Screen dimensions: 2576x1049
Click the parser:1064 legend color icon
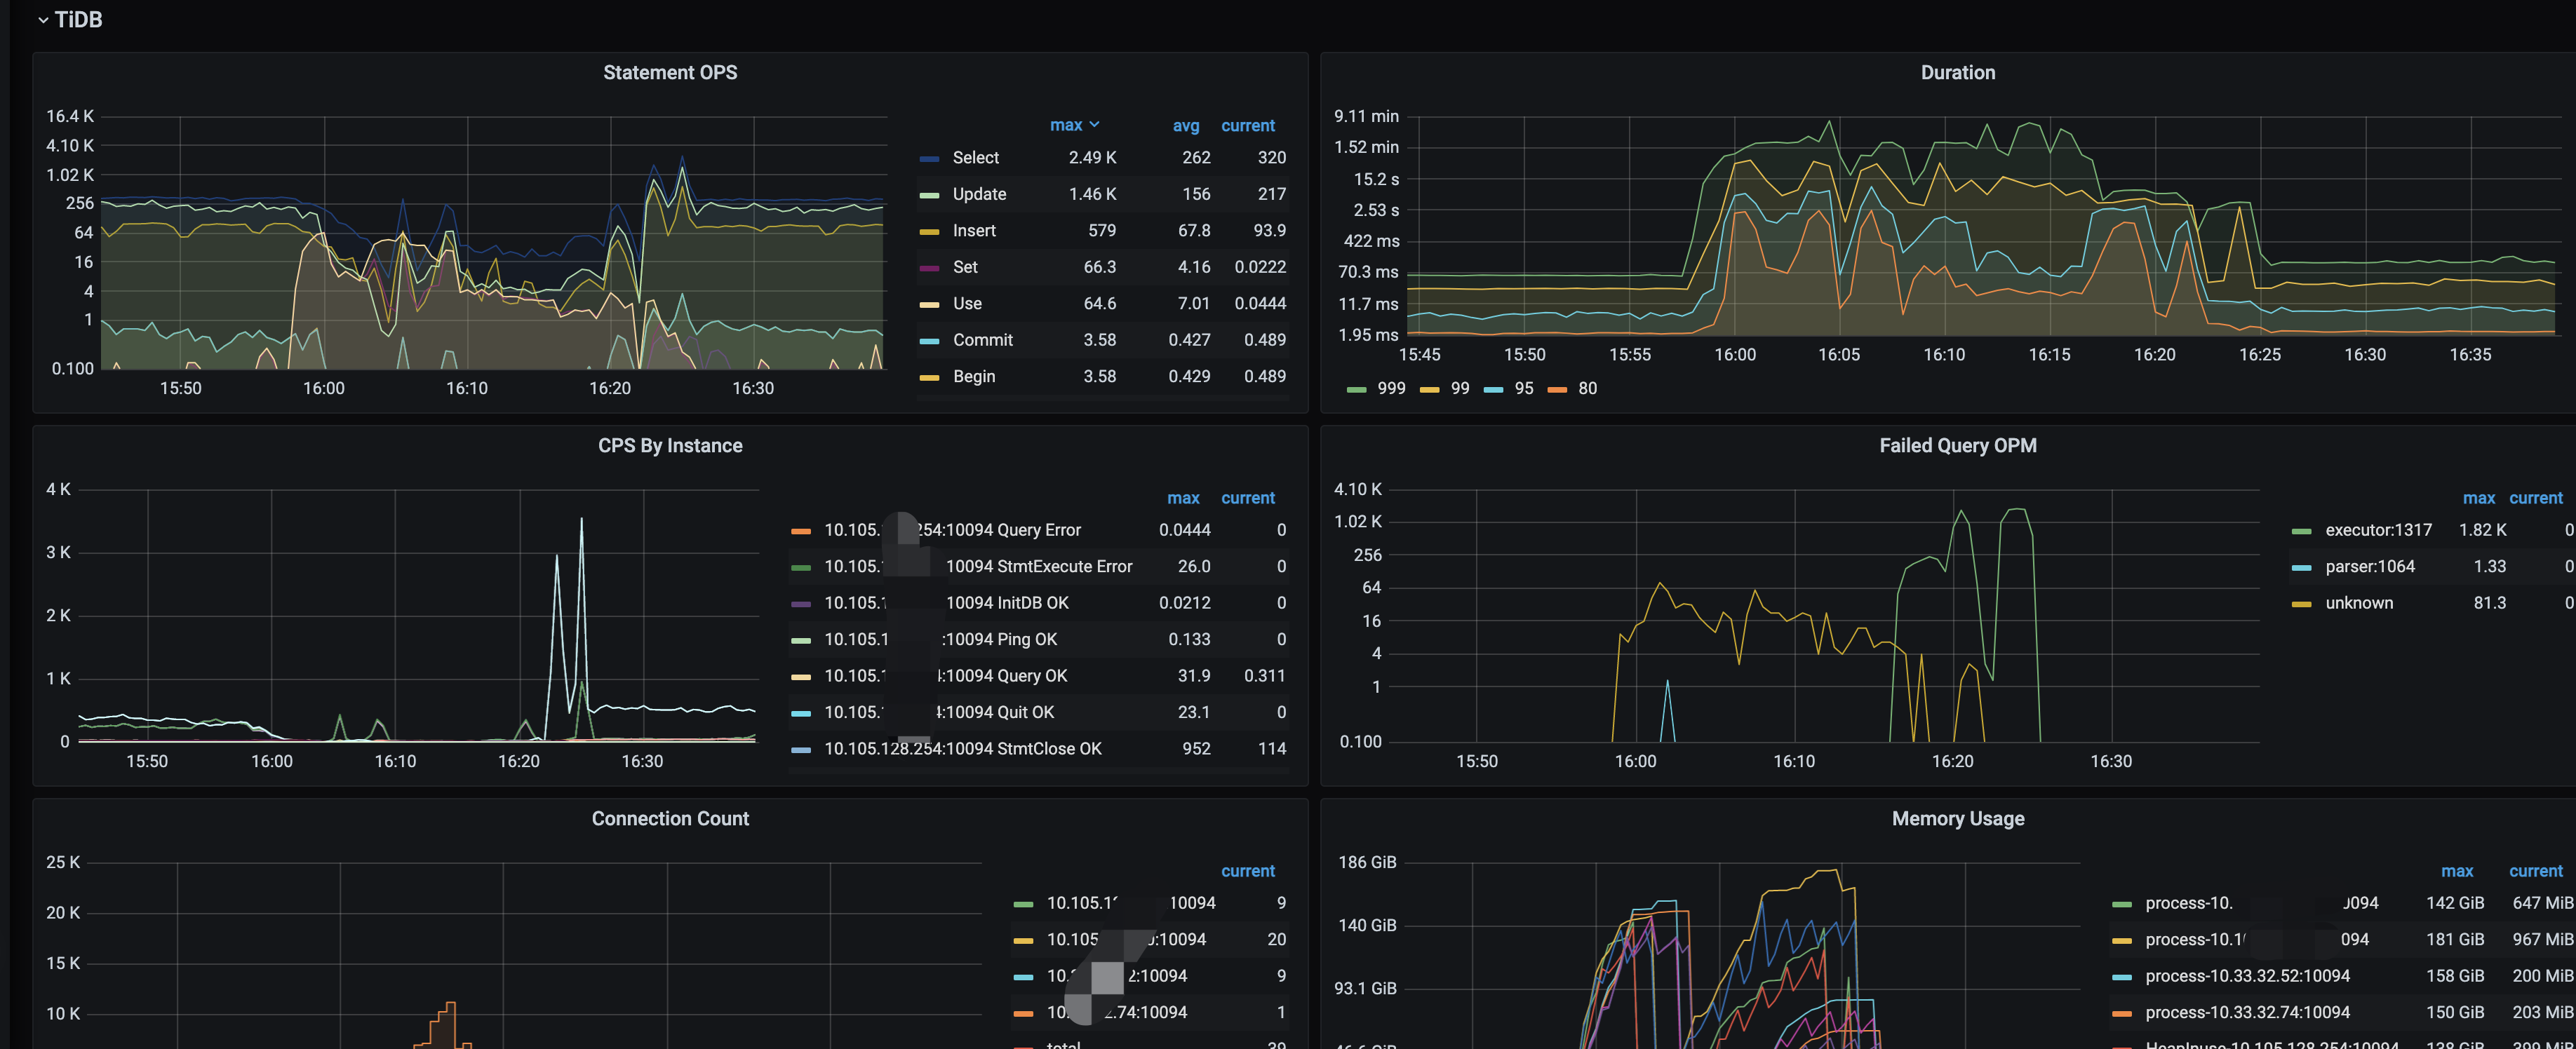pos(2301,567)
